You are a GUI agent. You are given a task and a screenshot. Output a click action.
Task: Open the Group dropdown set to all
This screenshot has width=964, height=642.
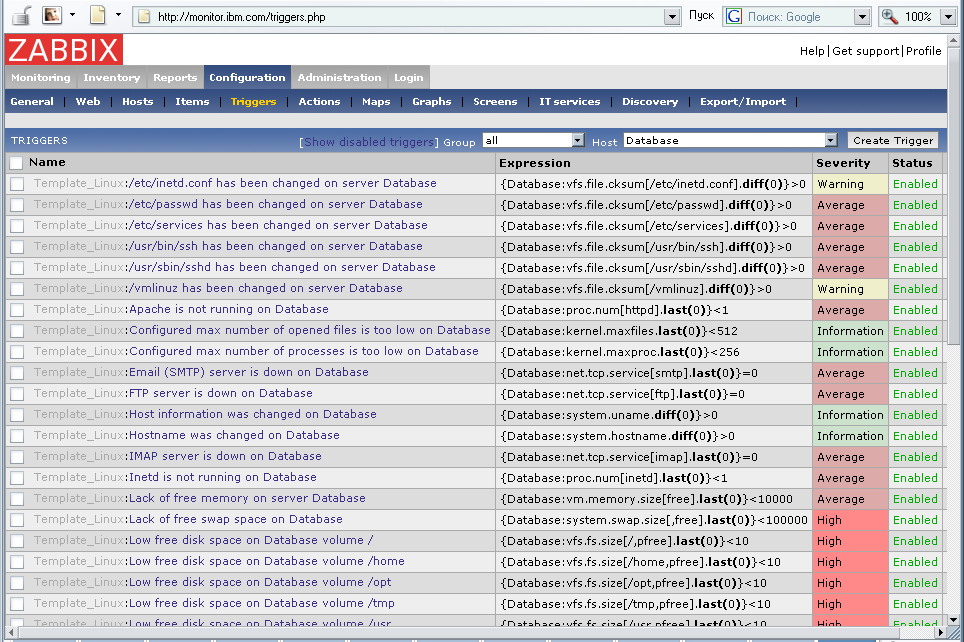[x=533, y=141]
